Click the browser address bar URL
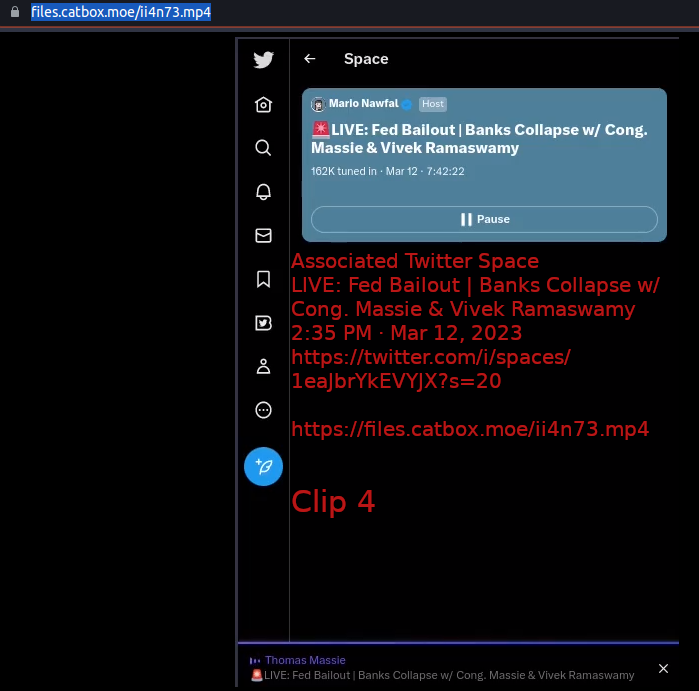699x691 pixels. tap(121, 12)
